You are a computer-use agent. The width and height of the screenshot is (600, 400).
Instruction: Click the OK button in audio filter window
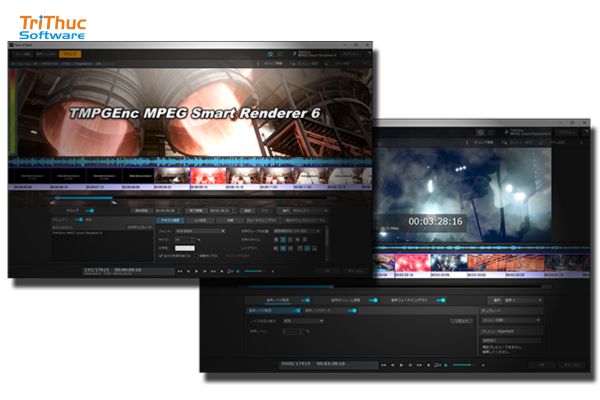click(x=541, y=365)
